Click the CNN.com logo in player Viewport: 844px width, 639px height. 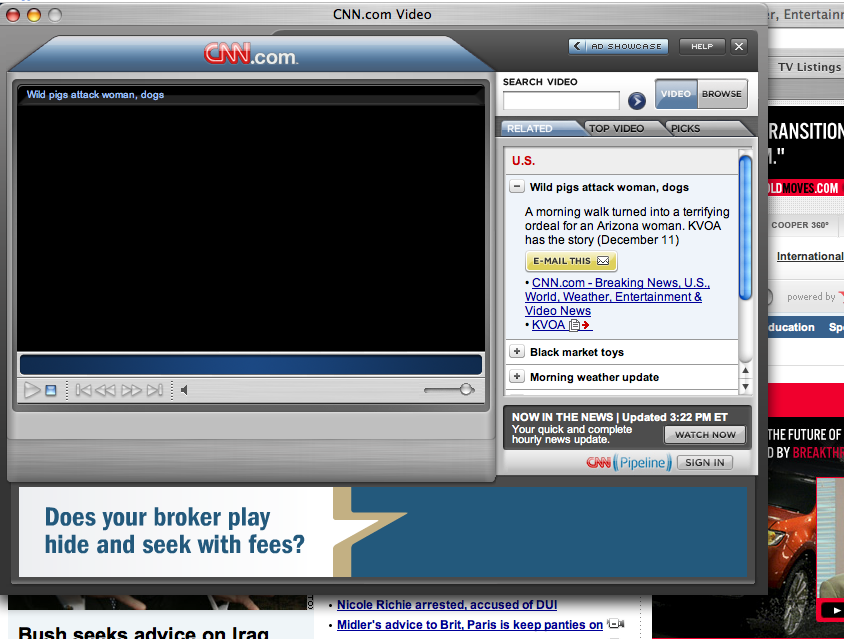251,54
